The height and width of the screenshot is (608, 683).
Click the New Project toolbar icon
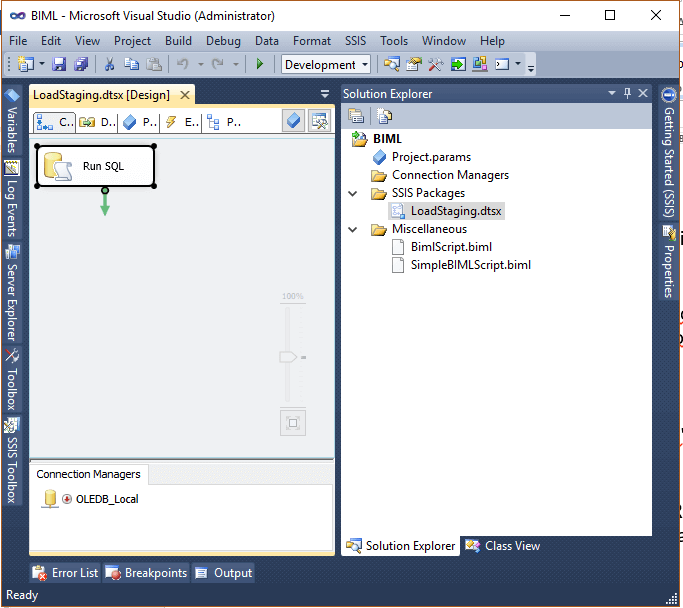click(x=26, y=64)
